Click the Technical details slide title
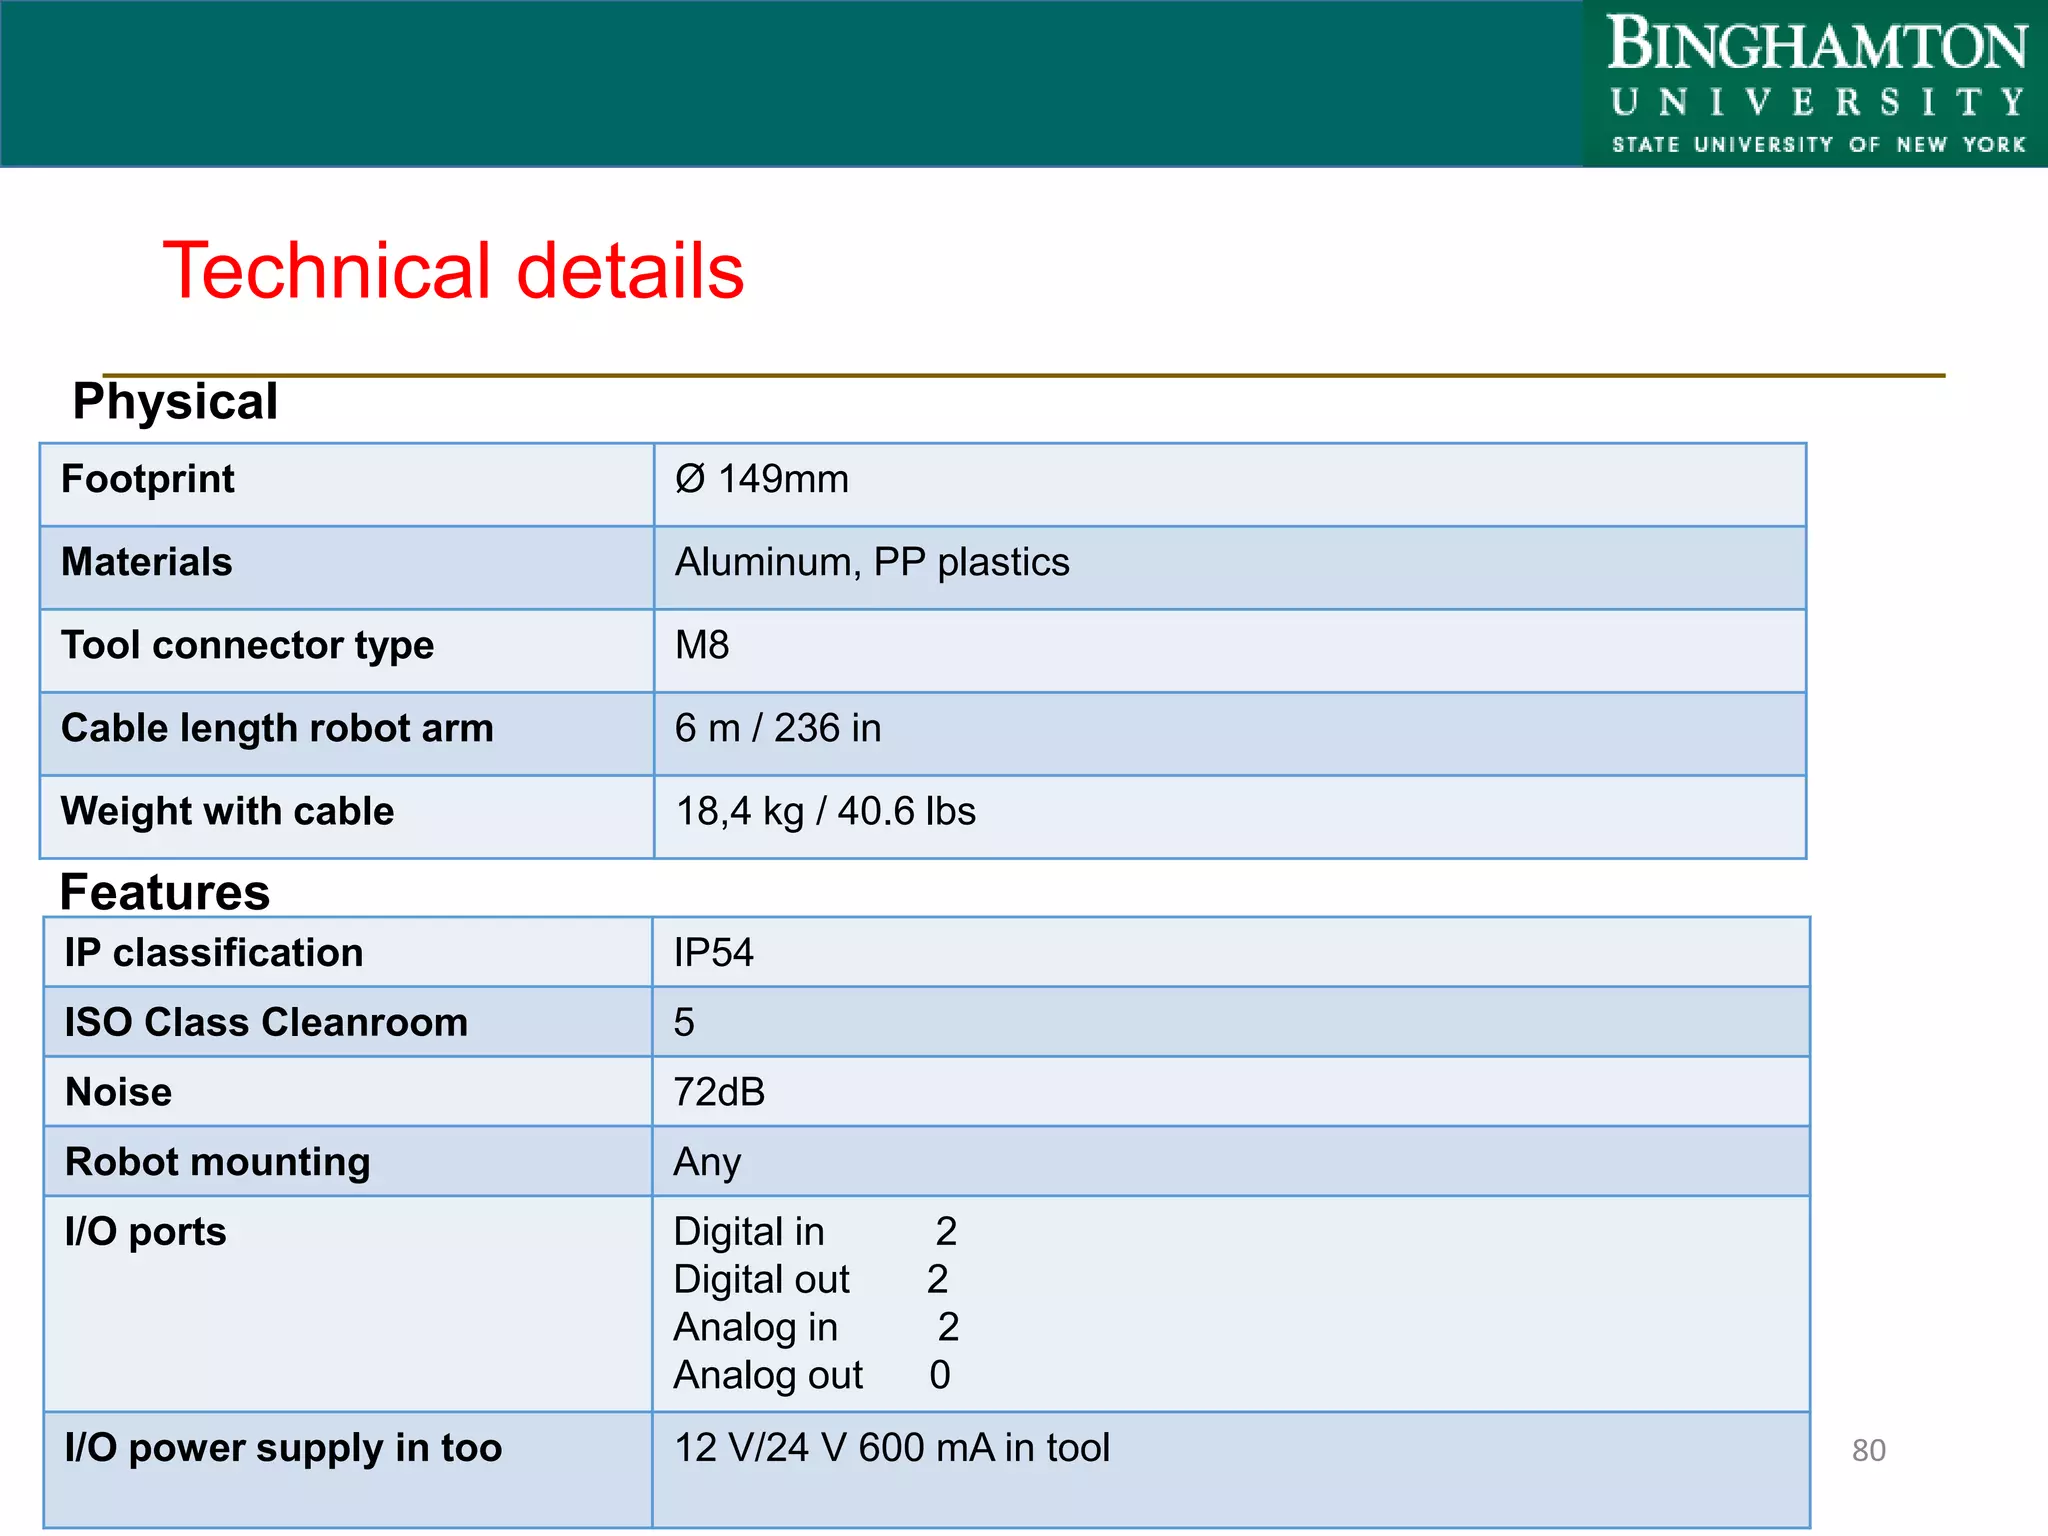This screenshot has width=2048, height=1536. click(x=453, y=271)
